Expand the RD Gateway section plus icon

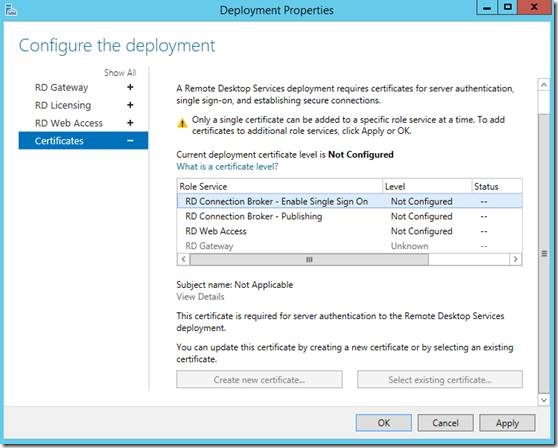tap(130, 87)
